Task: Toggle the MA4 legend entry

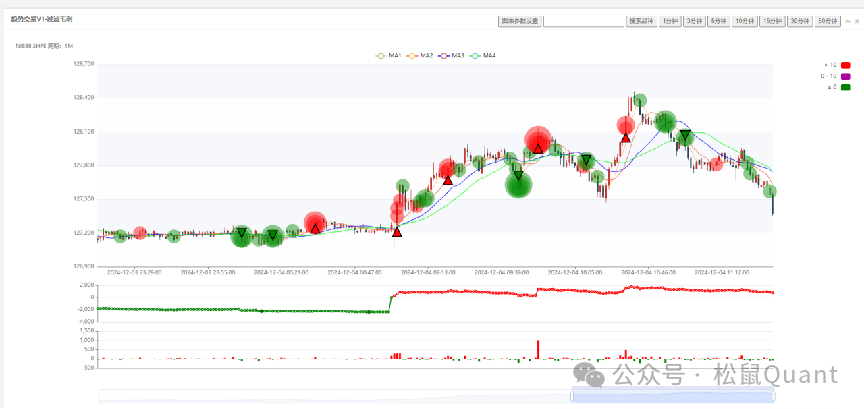Action: [x=482, y=56]
